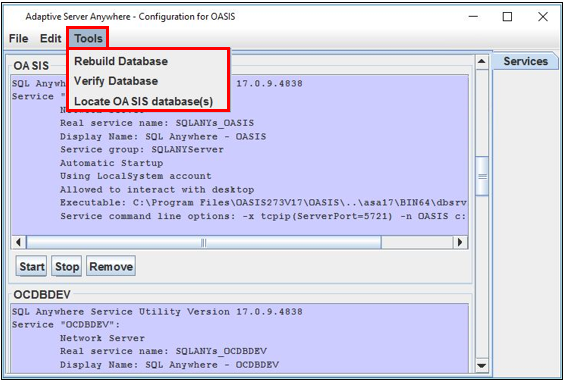
Task: Click the Automatic Startup line in OASIS
Action: click(x=112, y=163)
